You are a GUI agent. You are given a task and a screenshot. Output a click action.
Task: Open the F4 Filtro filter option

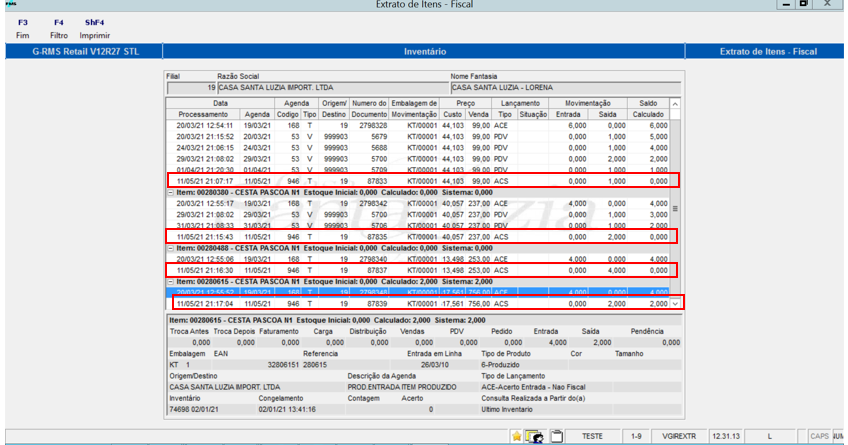coord(59,29)
